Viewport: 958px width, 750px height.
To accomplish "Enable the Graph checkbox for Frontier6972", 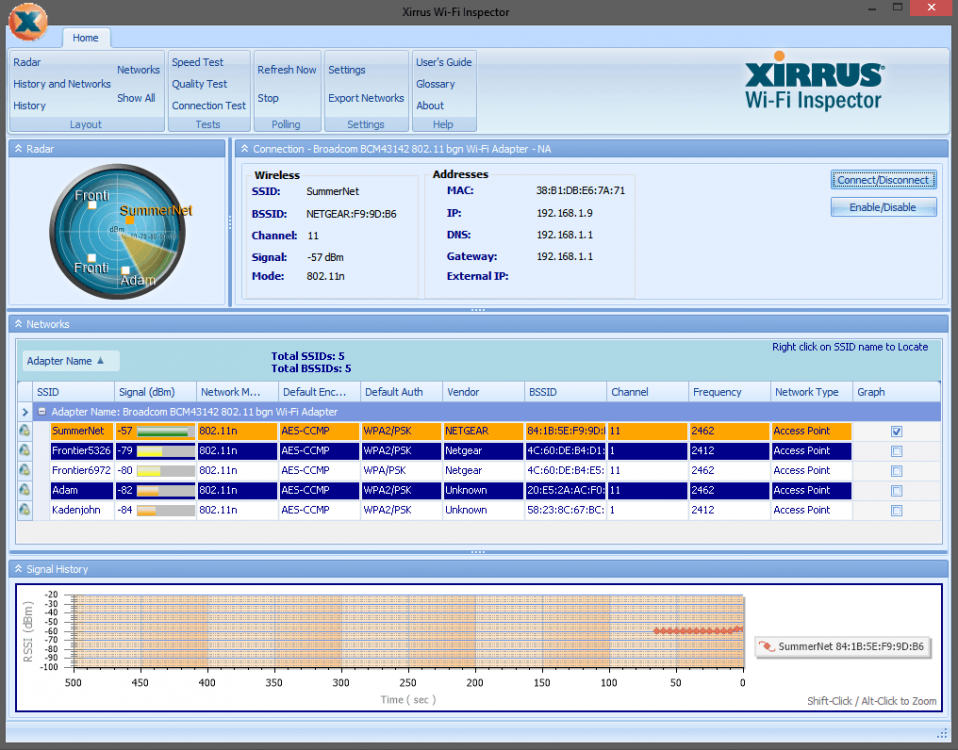I will pos(896,471).
